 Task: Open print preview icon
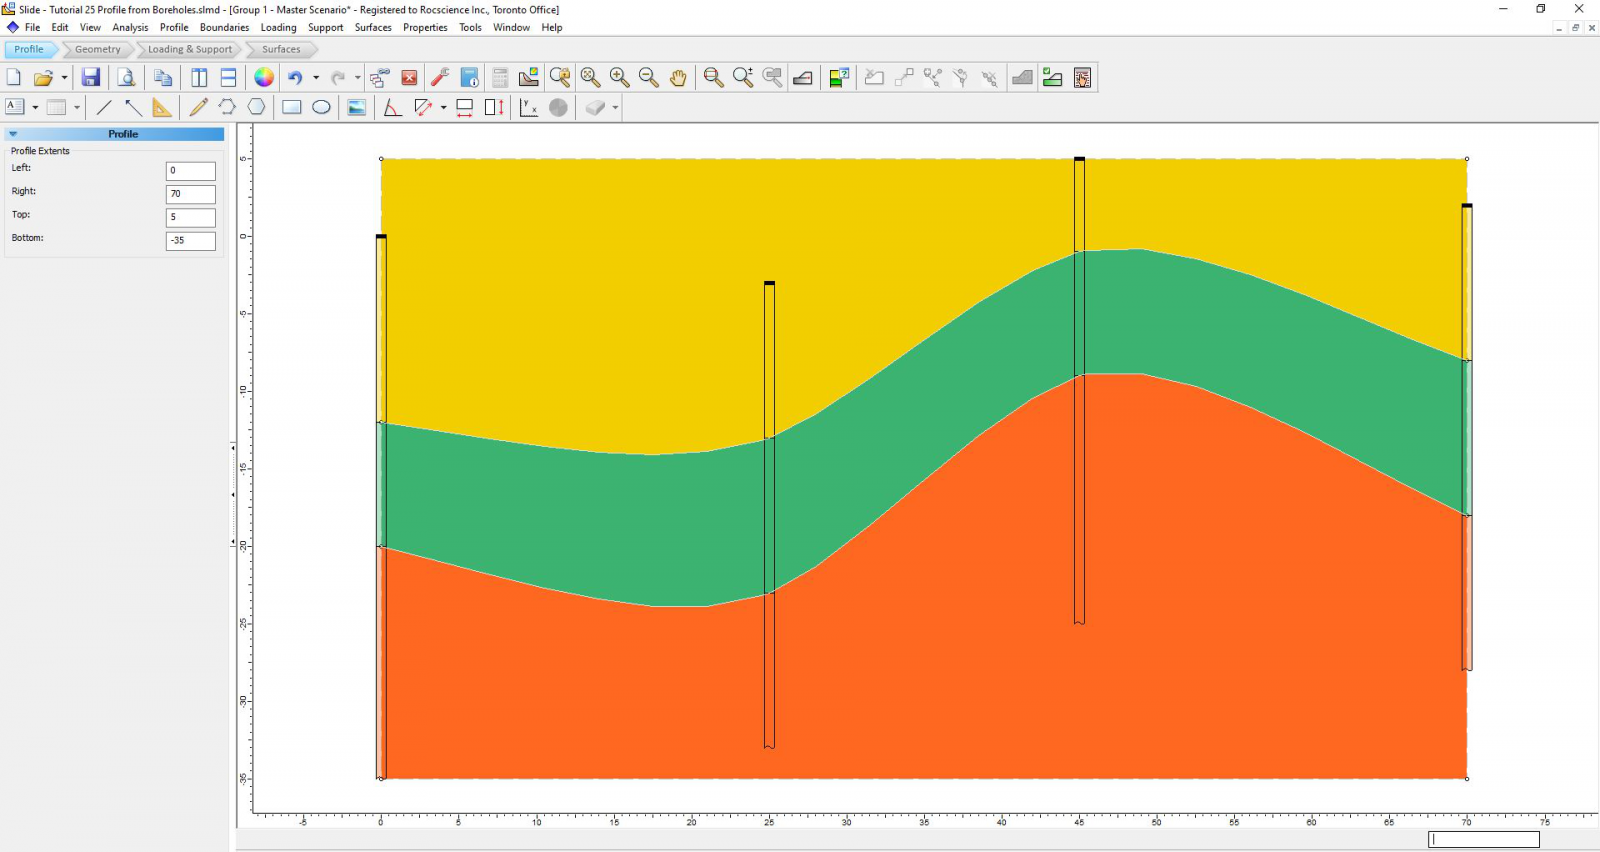pyautogui.click(x=126, y=78)
